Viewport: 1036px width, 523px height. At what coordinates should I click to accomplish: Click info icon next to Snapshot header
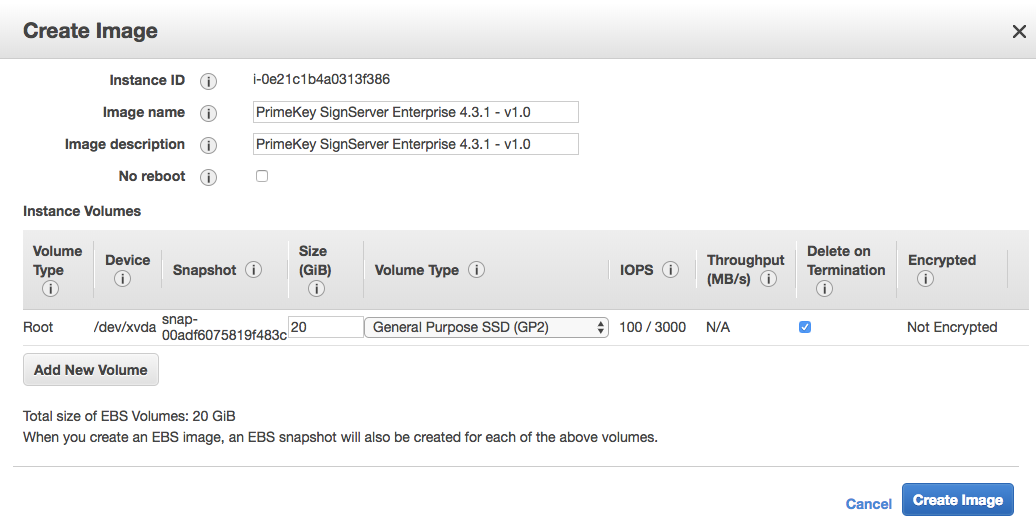click(x=253, y=270)
